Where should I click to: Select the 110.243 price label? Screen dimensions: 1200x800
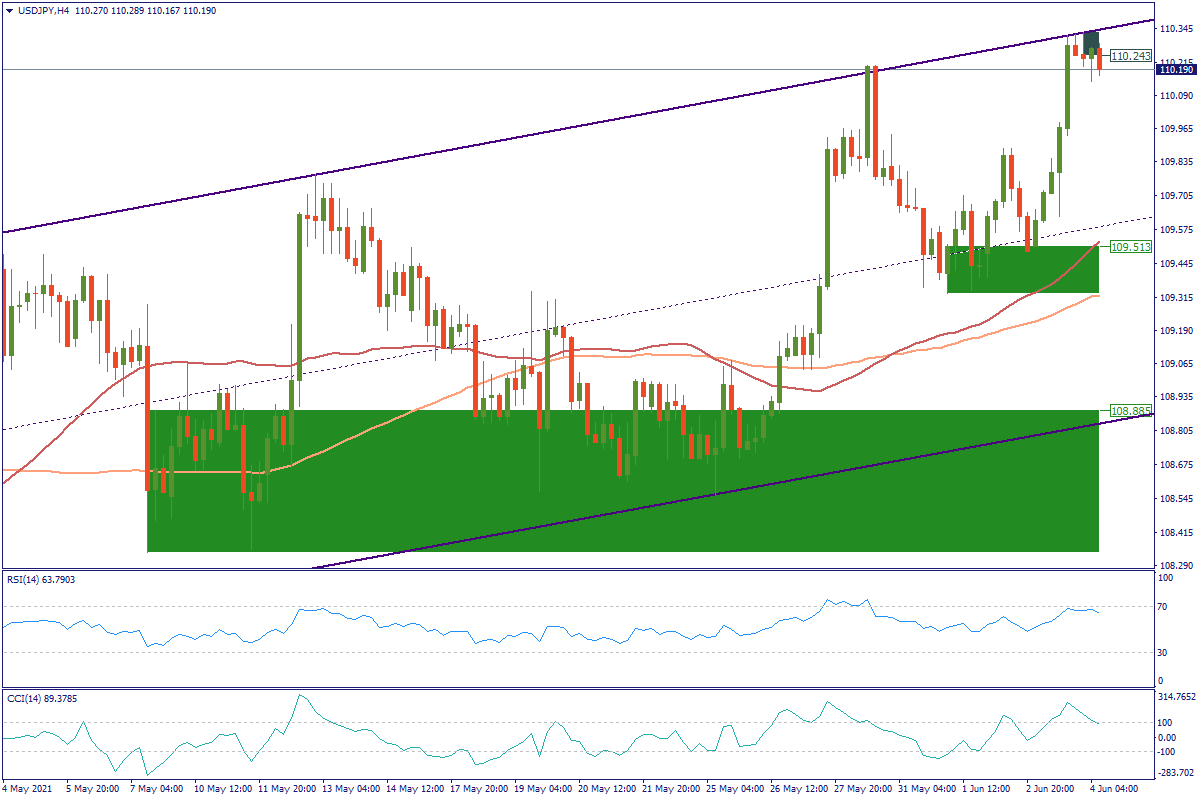(1131, 56)
